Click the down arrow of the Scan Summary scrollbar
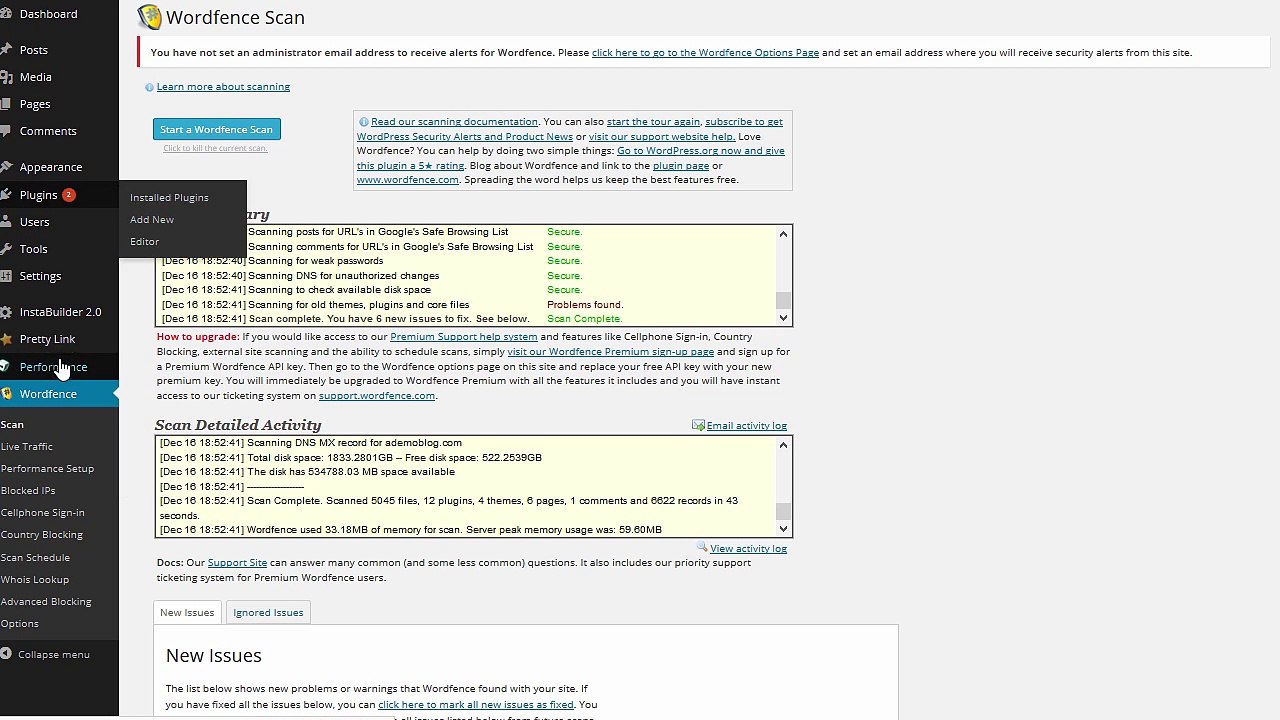1280x720 pixels. click(x=783, y=318)
